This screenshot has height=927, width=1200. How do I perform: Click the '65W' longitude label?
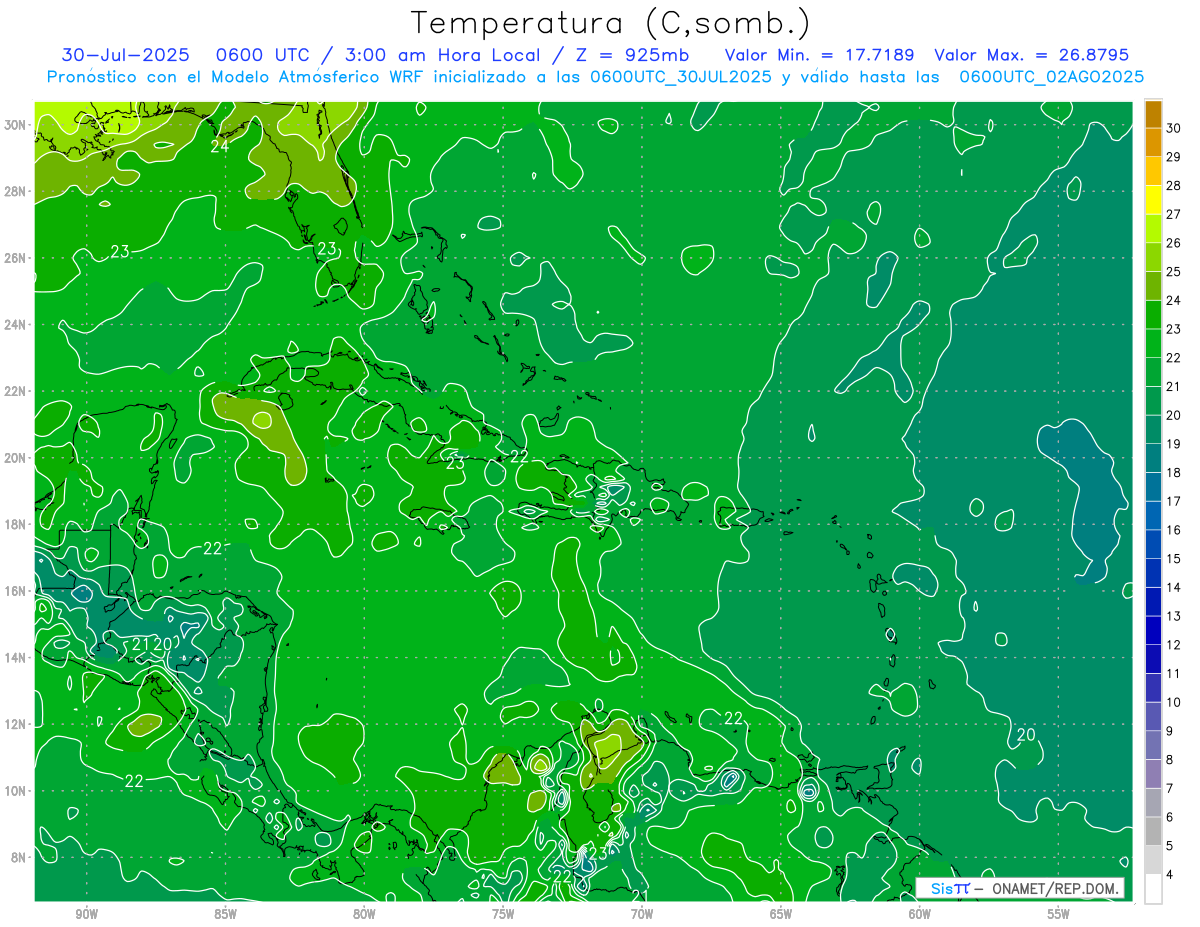point(781,913)
